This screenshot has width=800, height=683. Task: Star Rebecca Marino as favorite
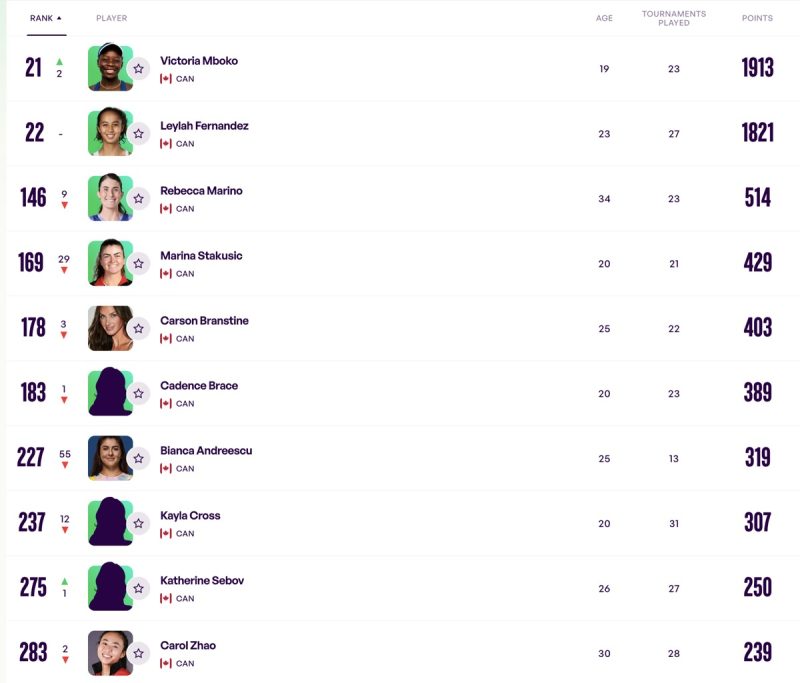tap(139, 199)
